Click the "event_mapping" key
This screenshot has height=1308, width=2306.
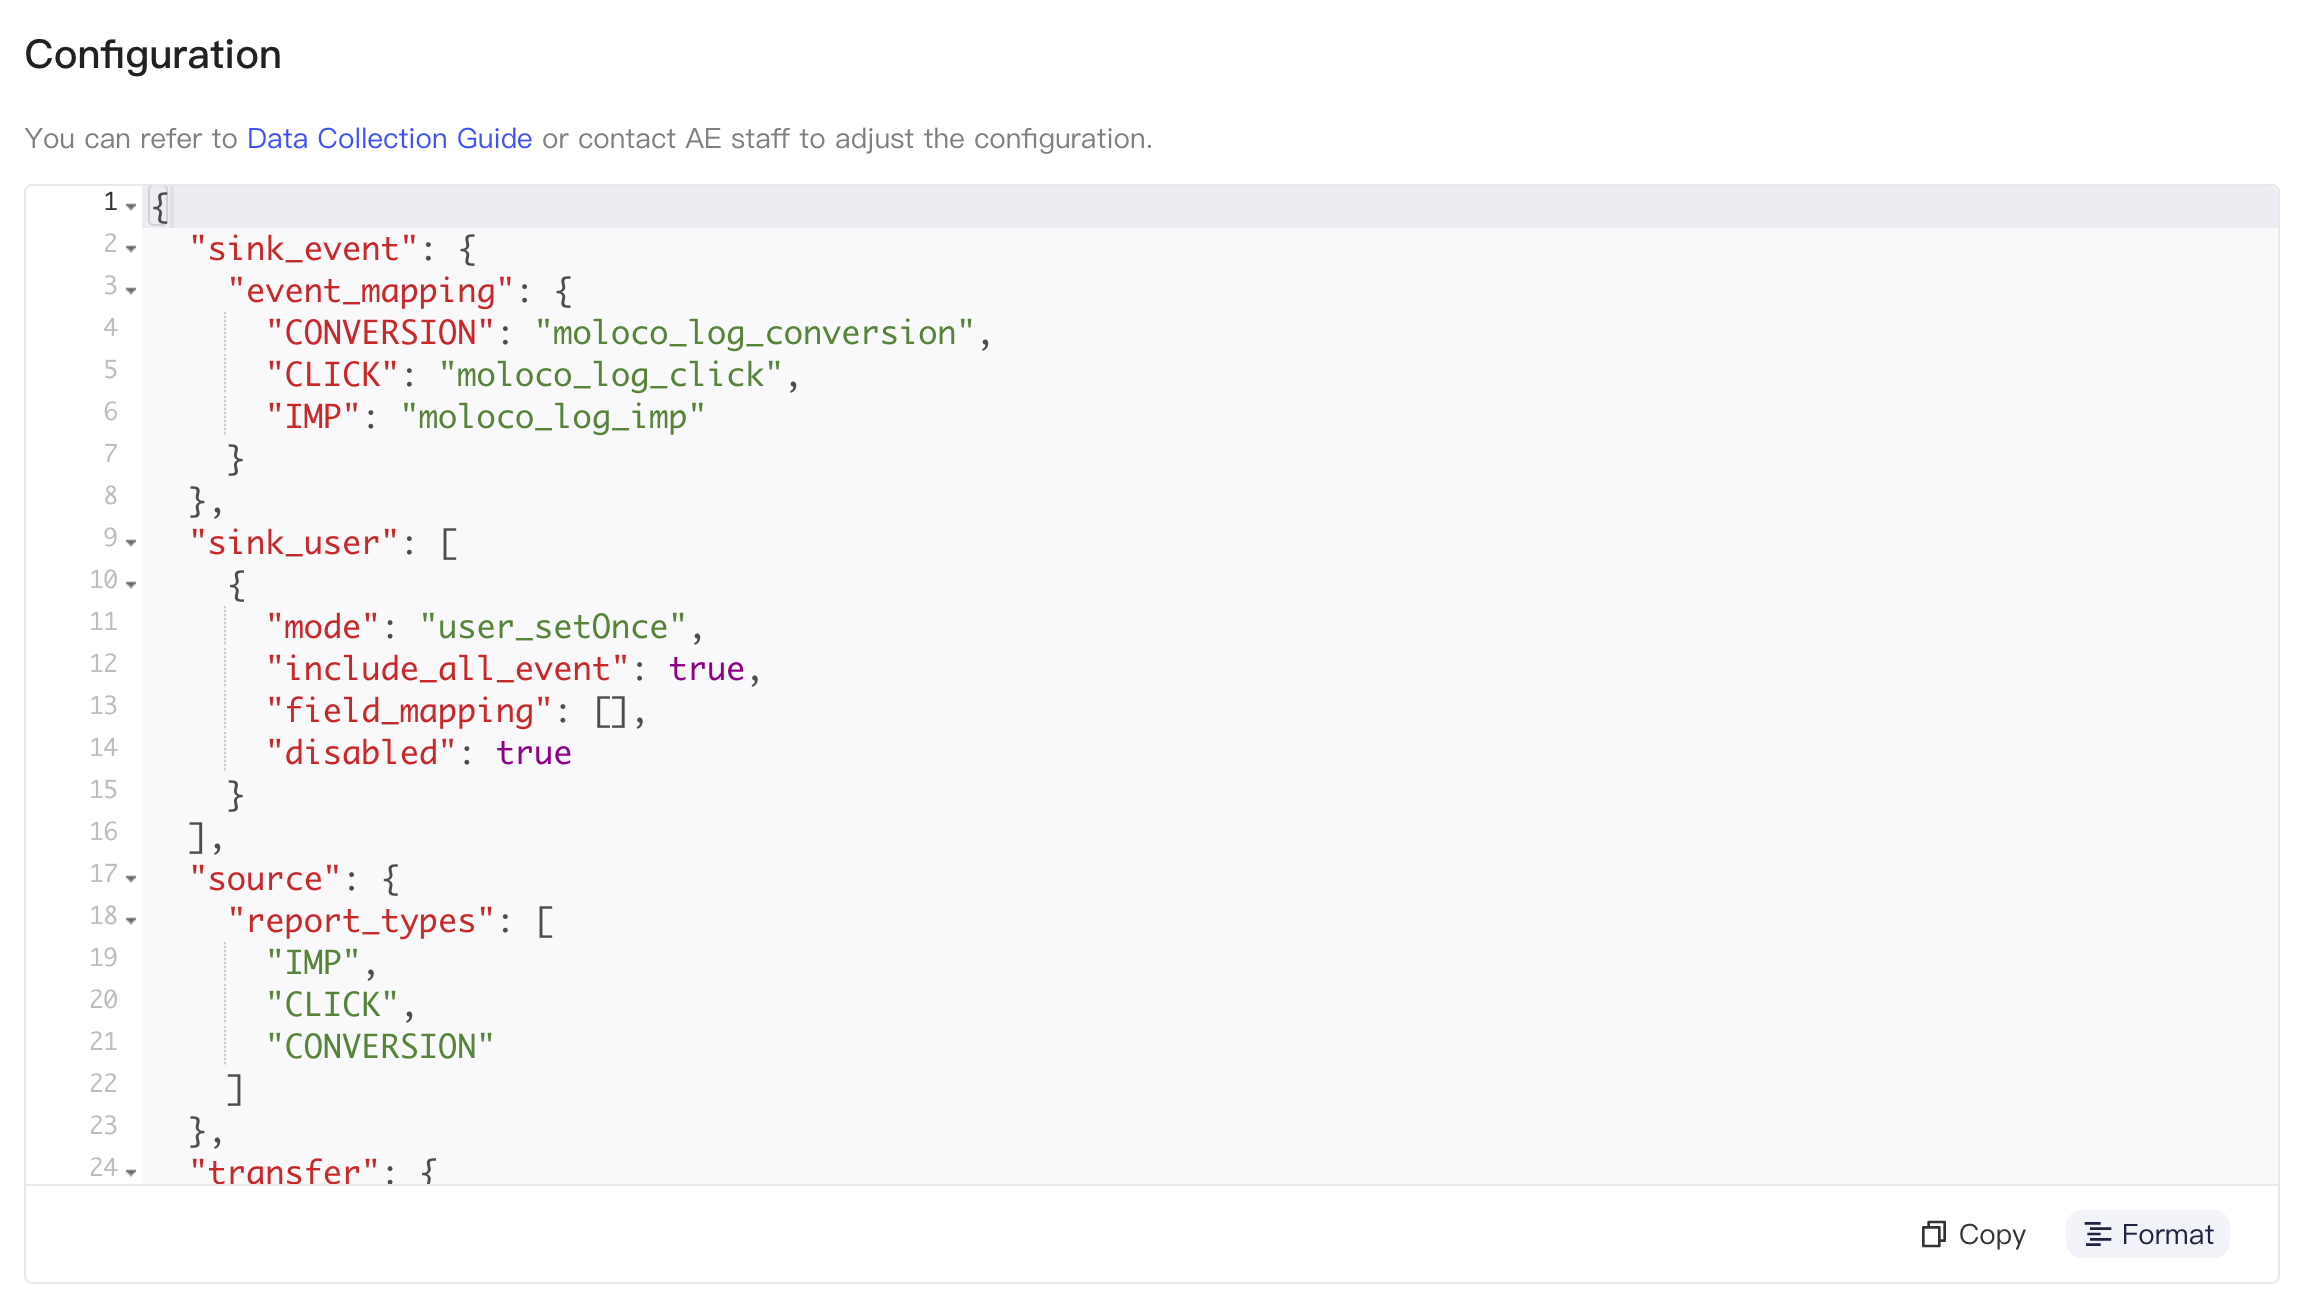coord(371,291)
